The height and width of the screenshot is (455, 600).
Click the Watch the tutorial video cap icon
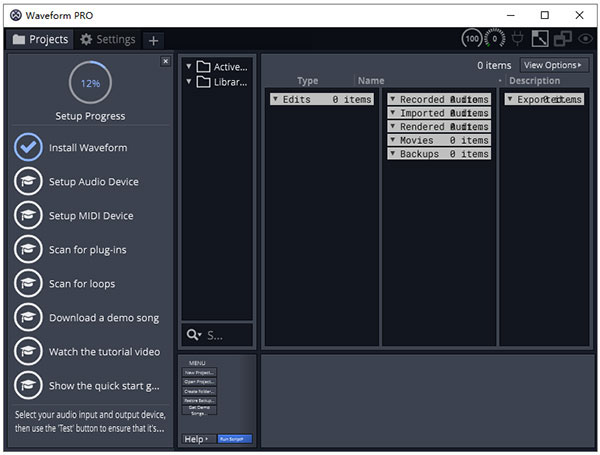pos(28,352)
